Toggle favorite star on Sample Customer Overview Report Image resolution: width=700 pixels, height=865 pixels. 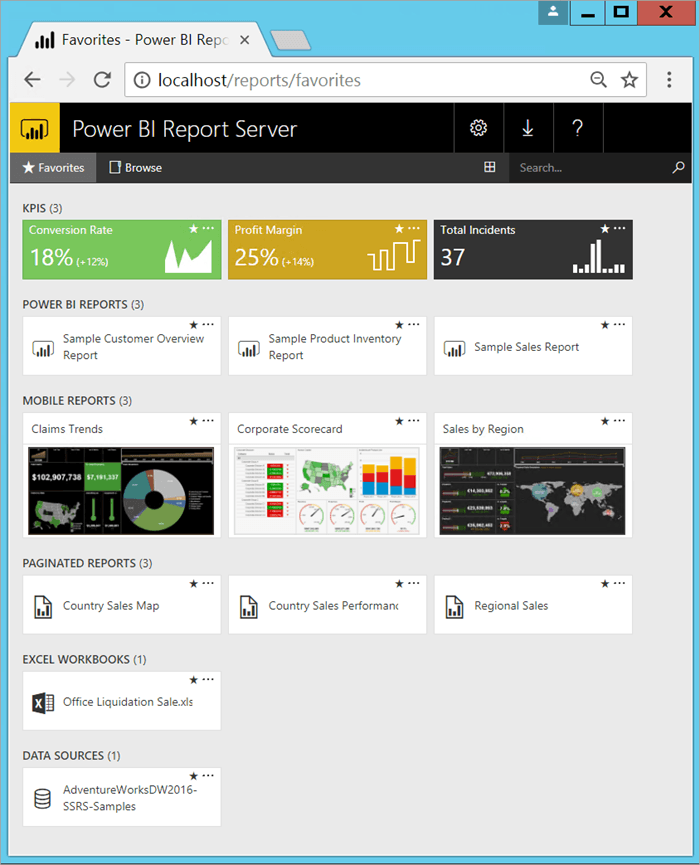(194, 325)
